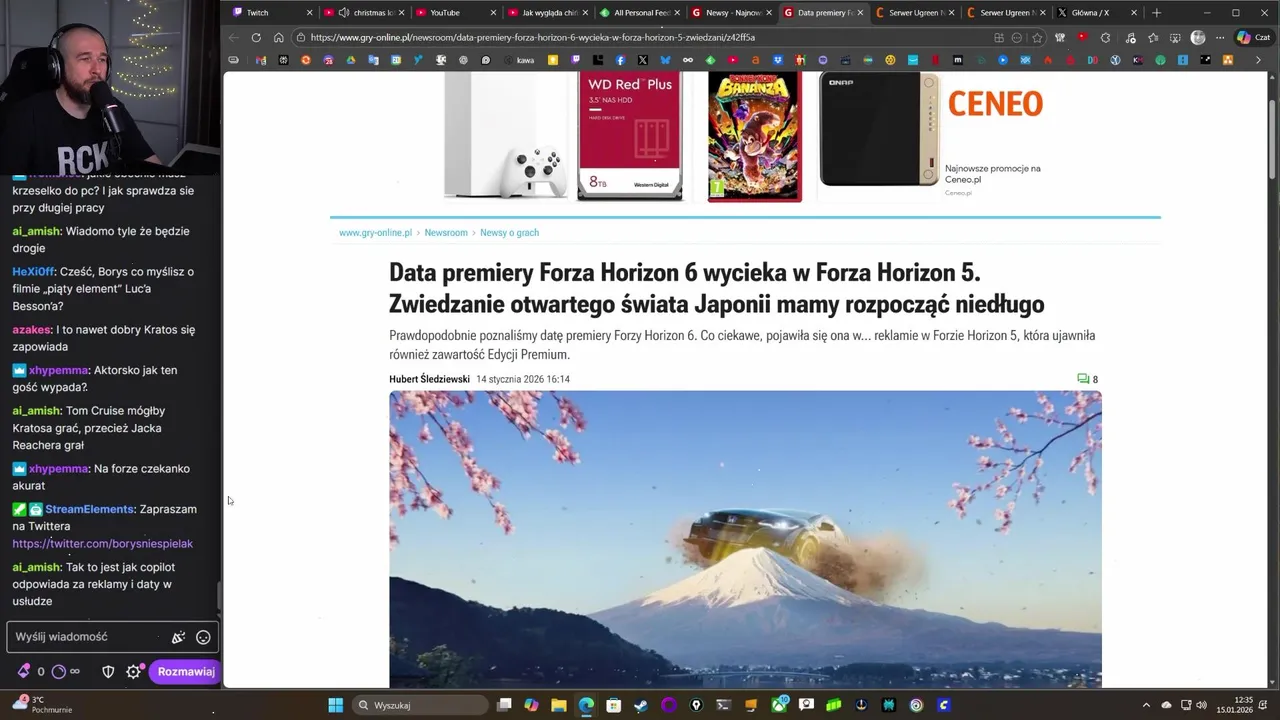Open the terminal icon on the taskbar
Image resolution: width=1280 pixels, height=720 pixels.
click(x=724, y=705)
